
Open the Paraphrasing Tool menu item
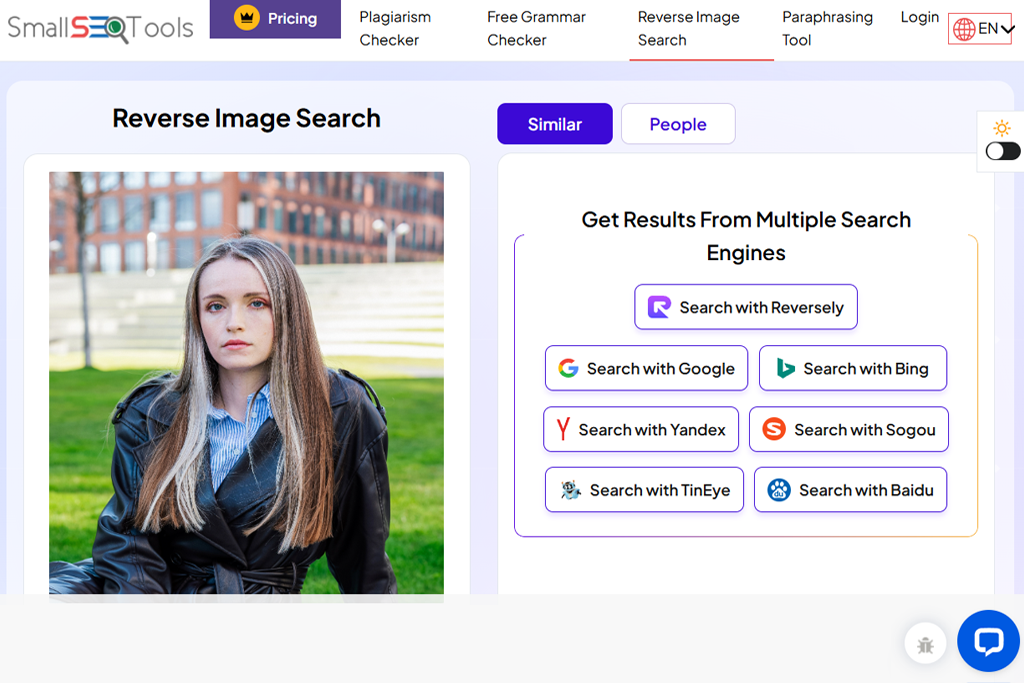pos(827,29)
